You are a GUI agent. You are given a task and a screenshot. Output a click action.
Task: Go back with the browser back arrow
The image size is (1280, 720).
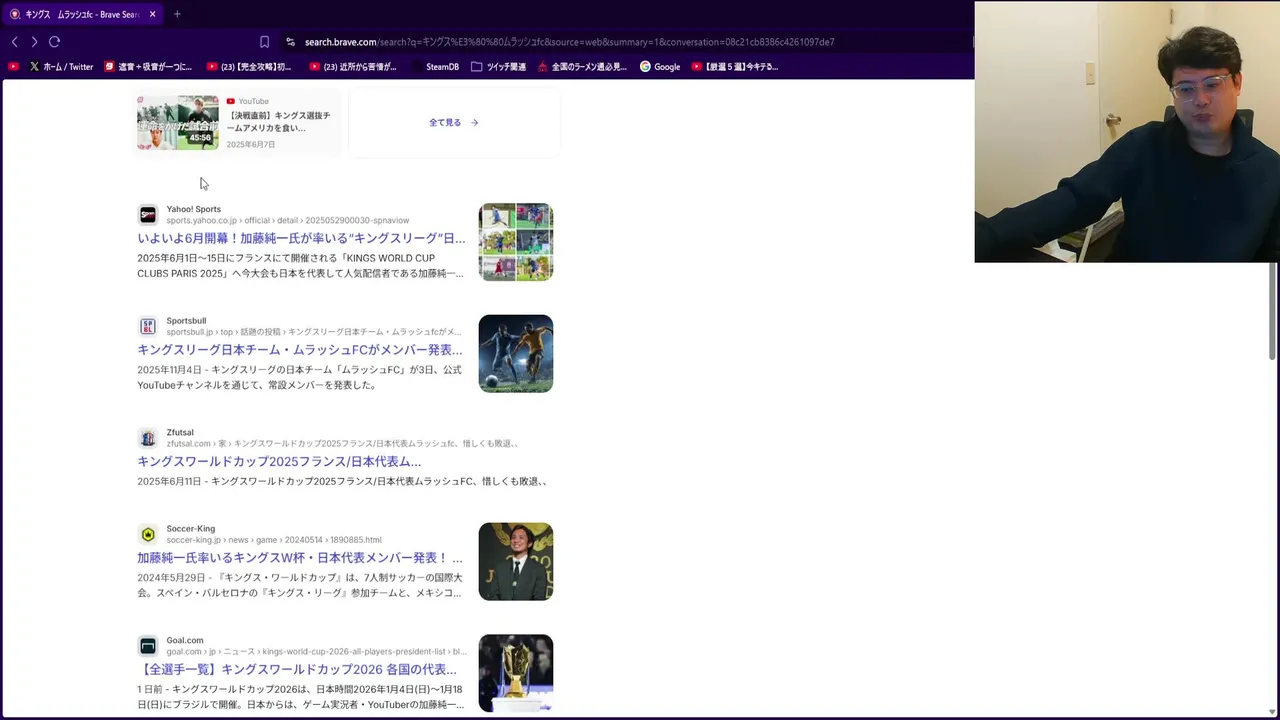tap(14, 42)
